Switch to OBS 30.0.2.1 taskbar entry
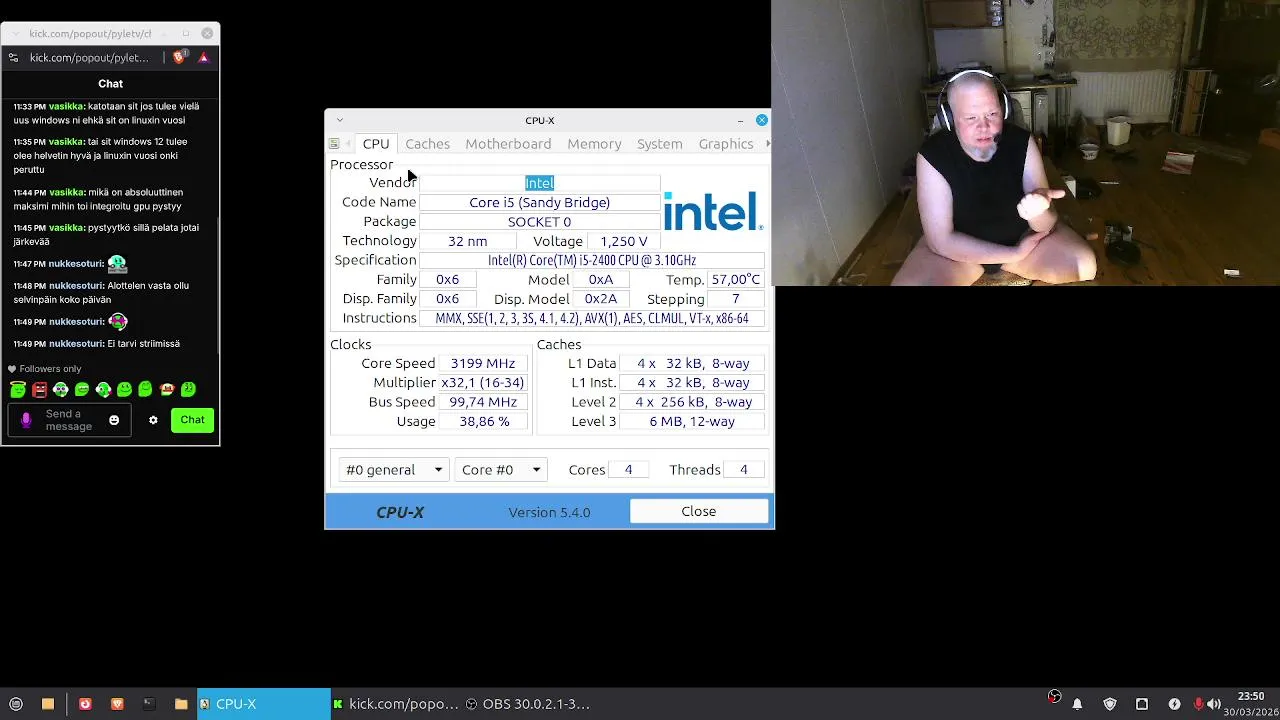The image size is (1280, 720). 529,704
